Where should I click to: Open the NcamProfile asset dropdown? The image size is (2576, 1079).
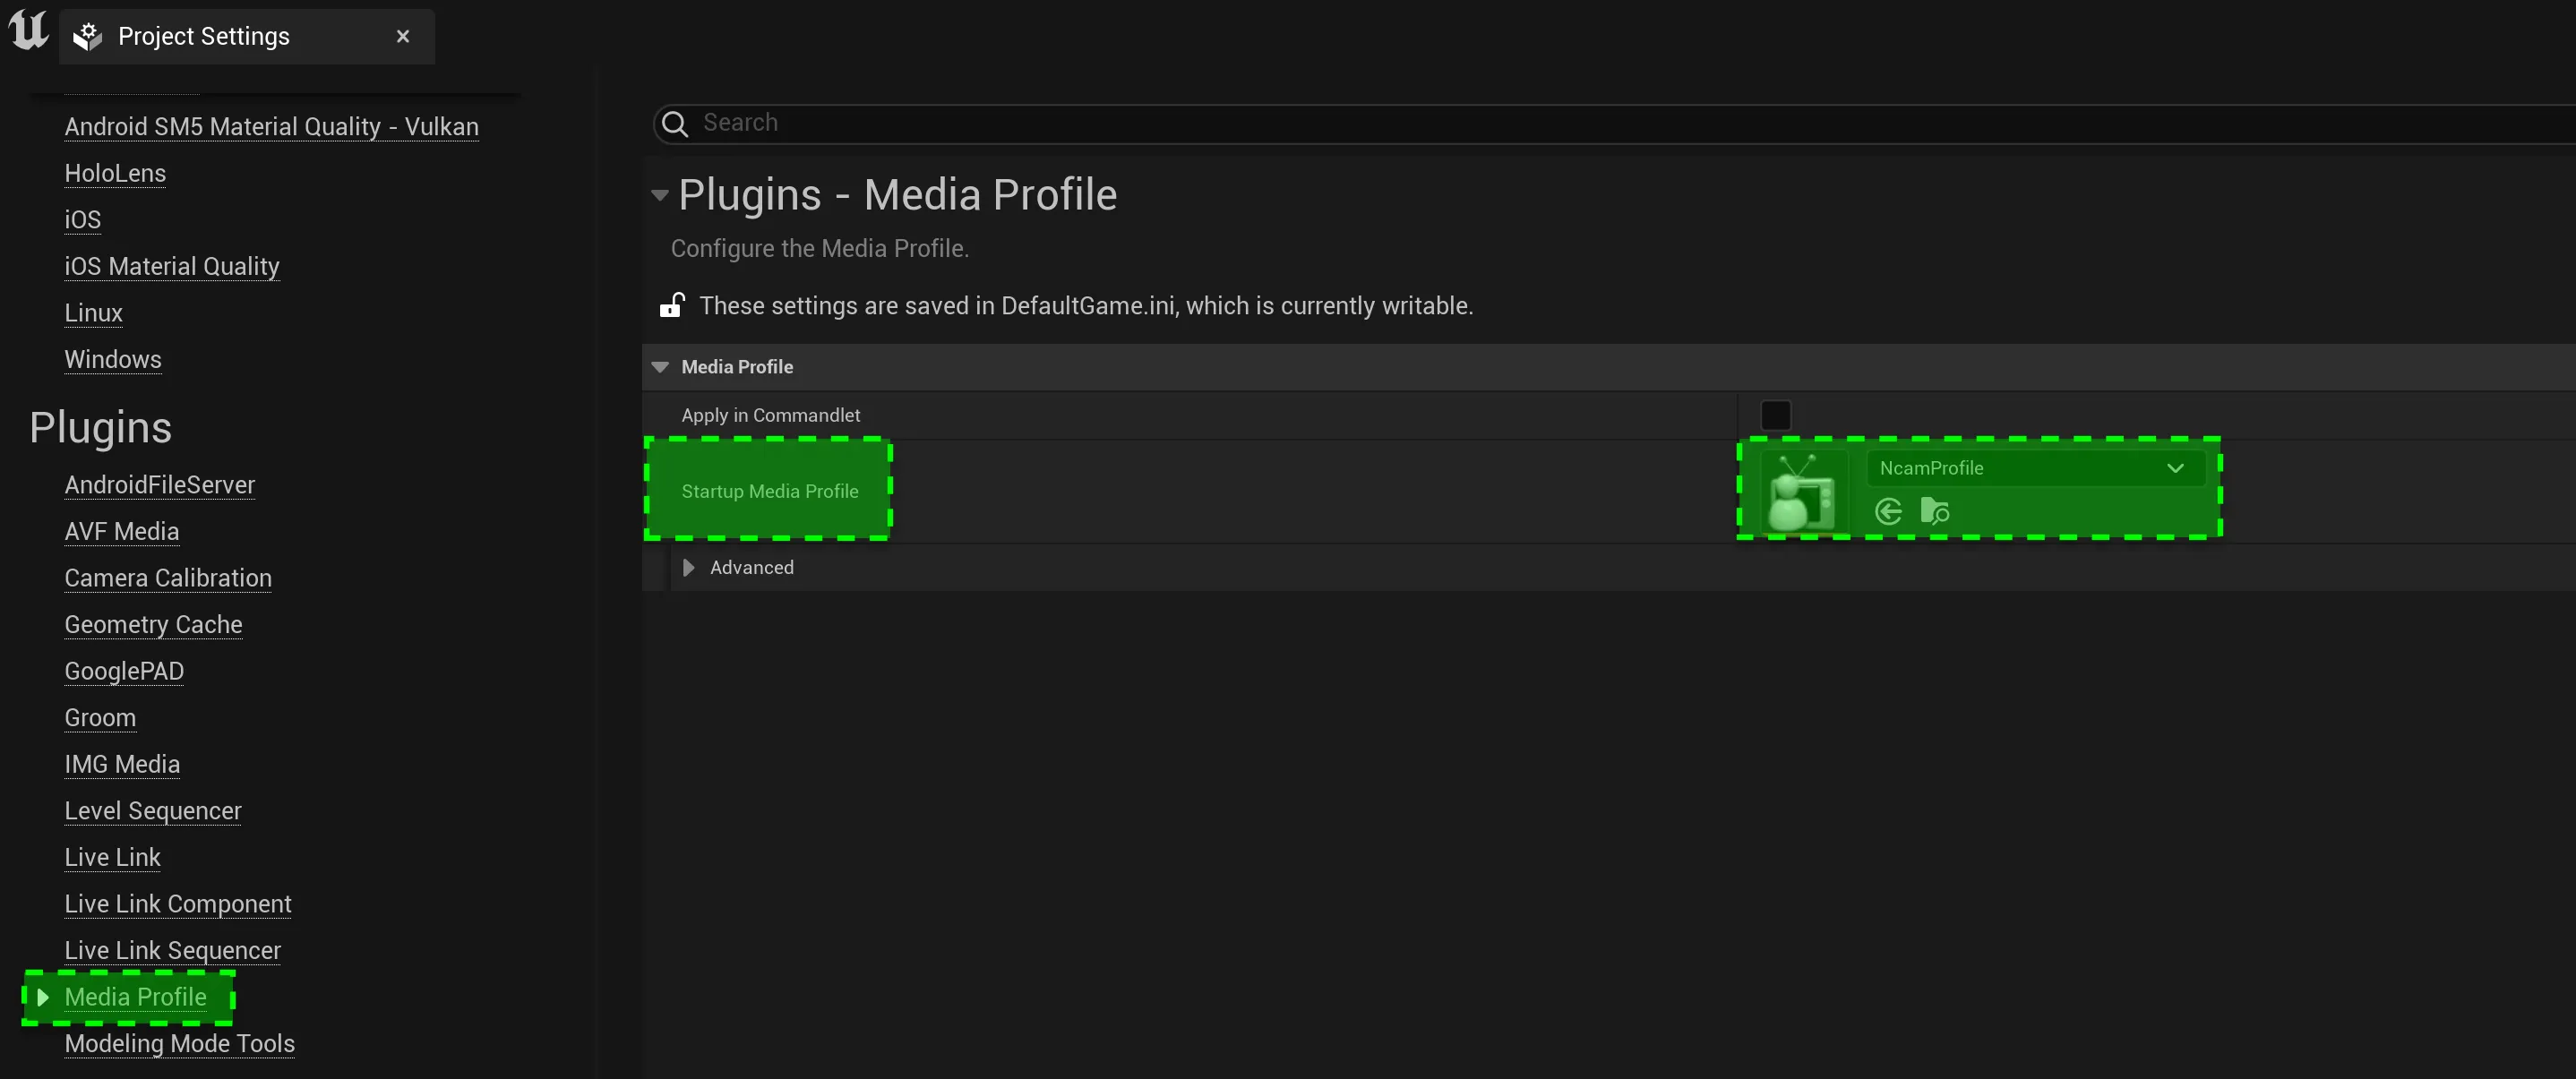click(2036, 468)
